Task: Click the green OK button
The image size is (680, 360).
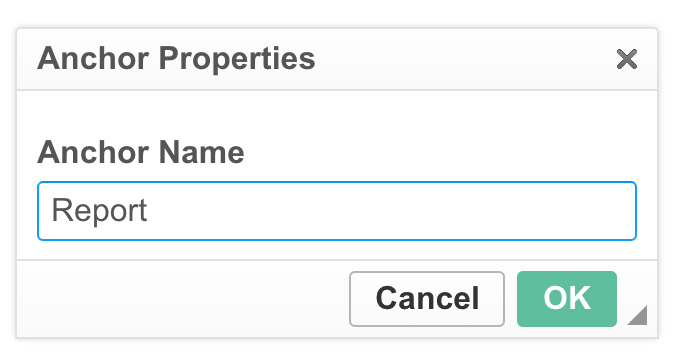Action: pyautogui.click(x=567, y=299)
